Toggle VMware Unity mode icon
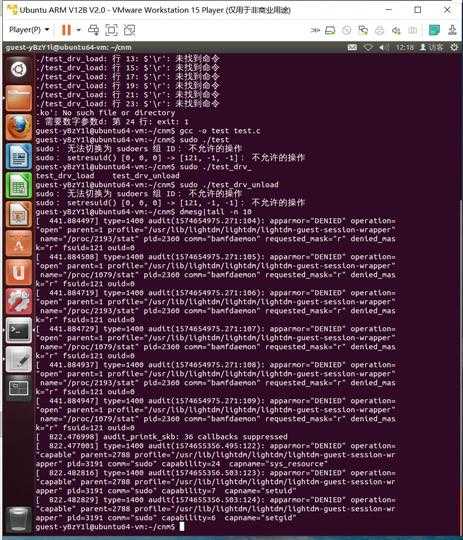Screen dimensions: 463x540 tap(129, 30)
